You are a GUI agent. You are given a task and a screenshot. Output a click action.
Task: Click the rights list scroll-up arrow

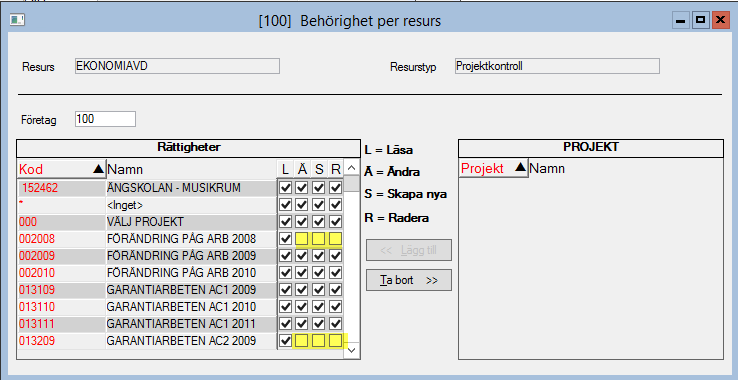(x=351, y=168)
